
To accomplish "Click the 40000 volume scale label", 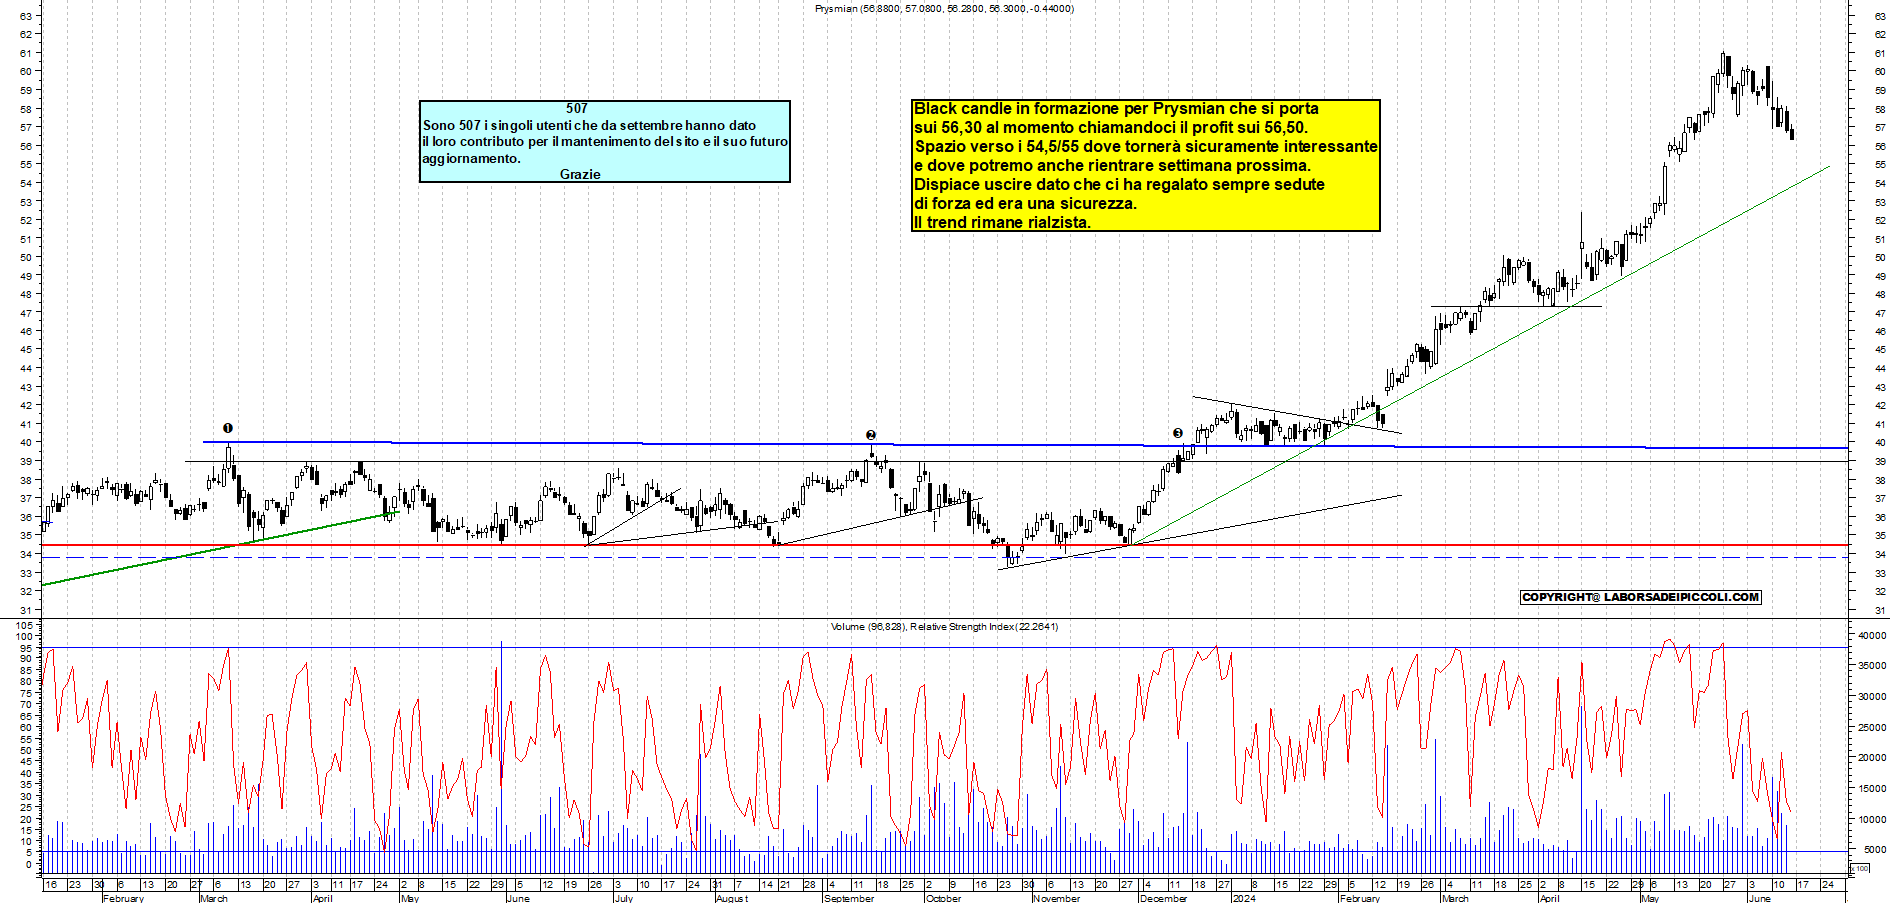I will point(1871,635).
